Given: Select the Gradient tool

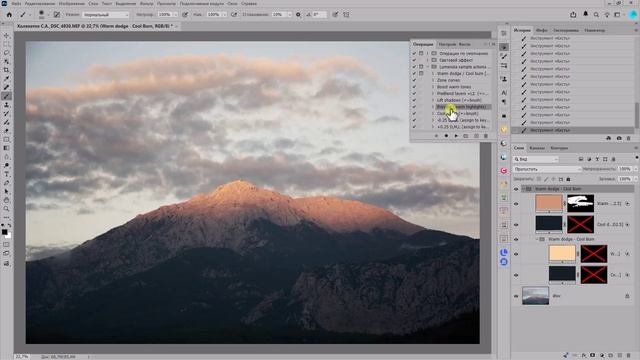Looking at the screenshot, I should tap(6, 148).
